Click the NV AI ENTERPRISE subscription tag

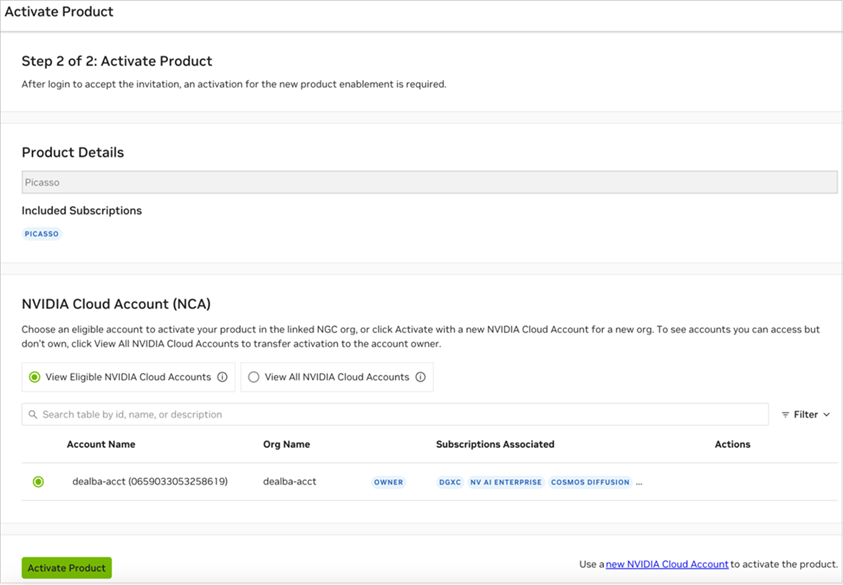point(506,482)
